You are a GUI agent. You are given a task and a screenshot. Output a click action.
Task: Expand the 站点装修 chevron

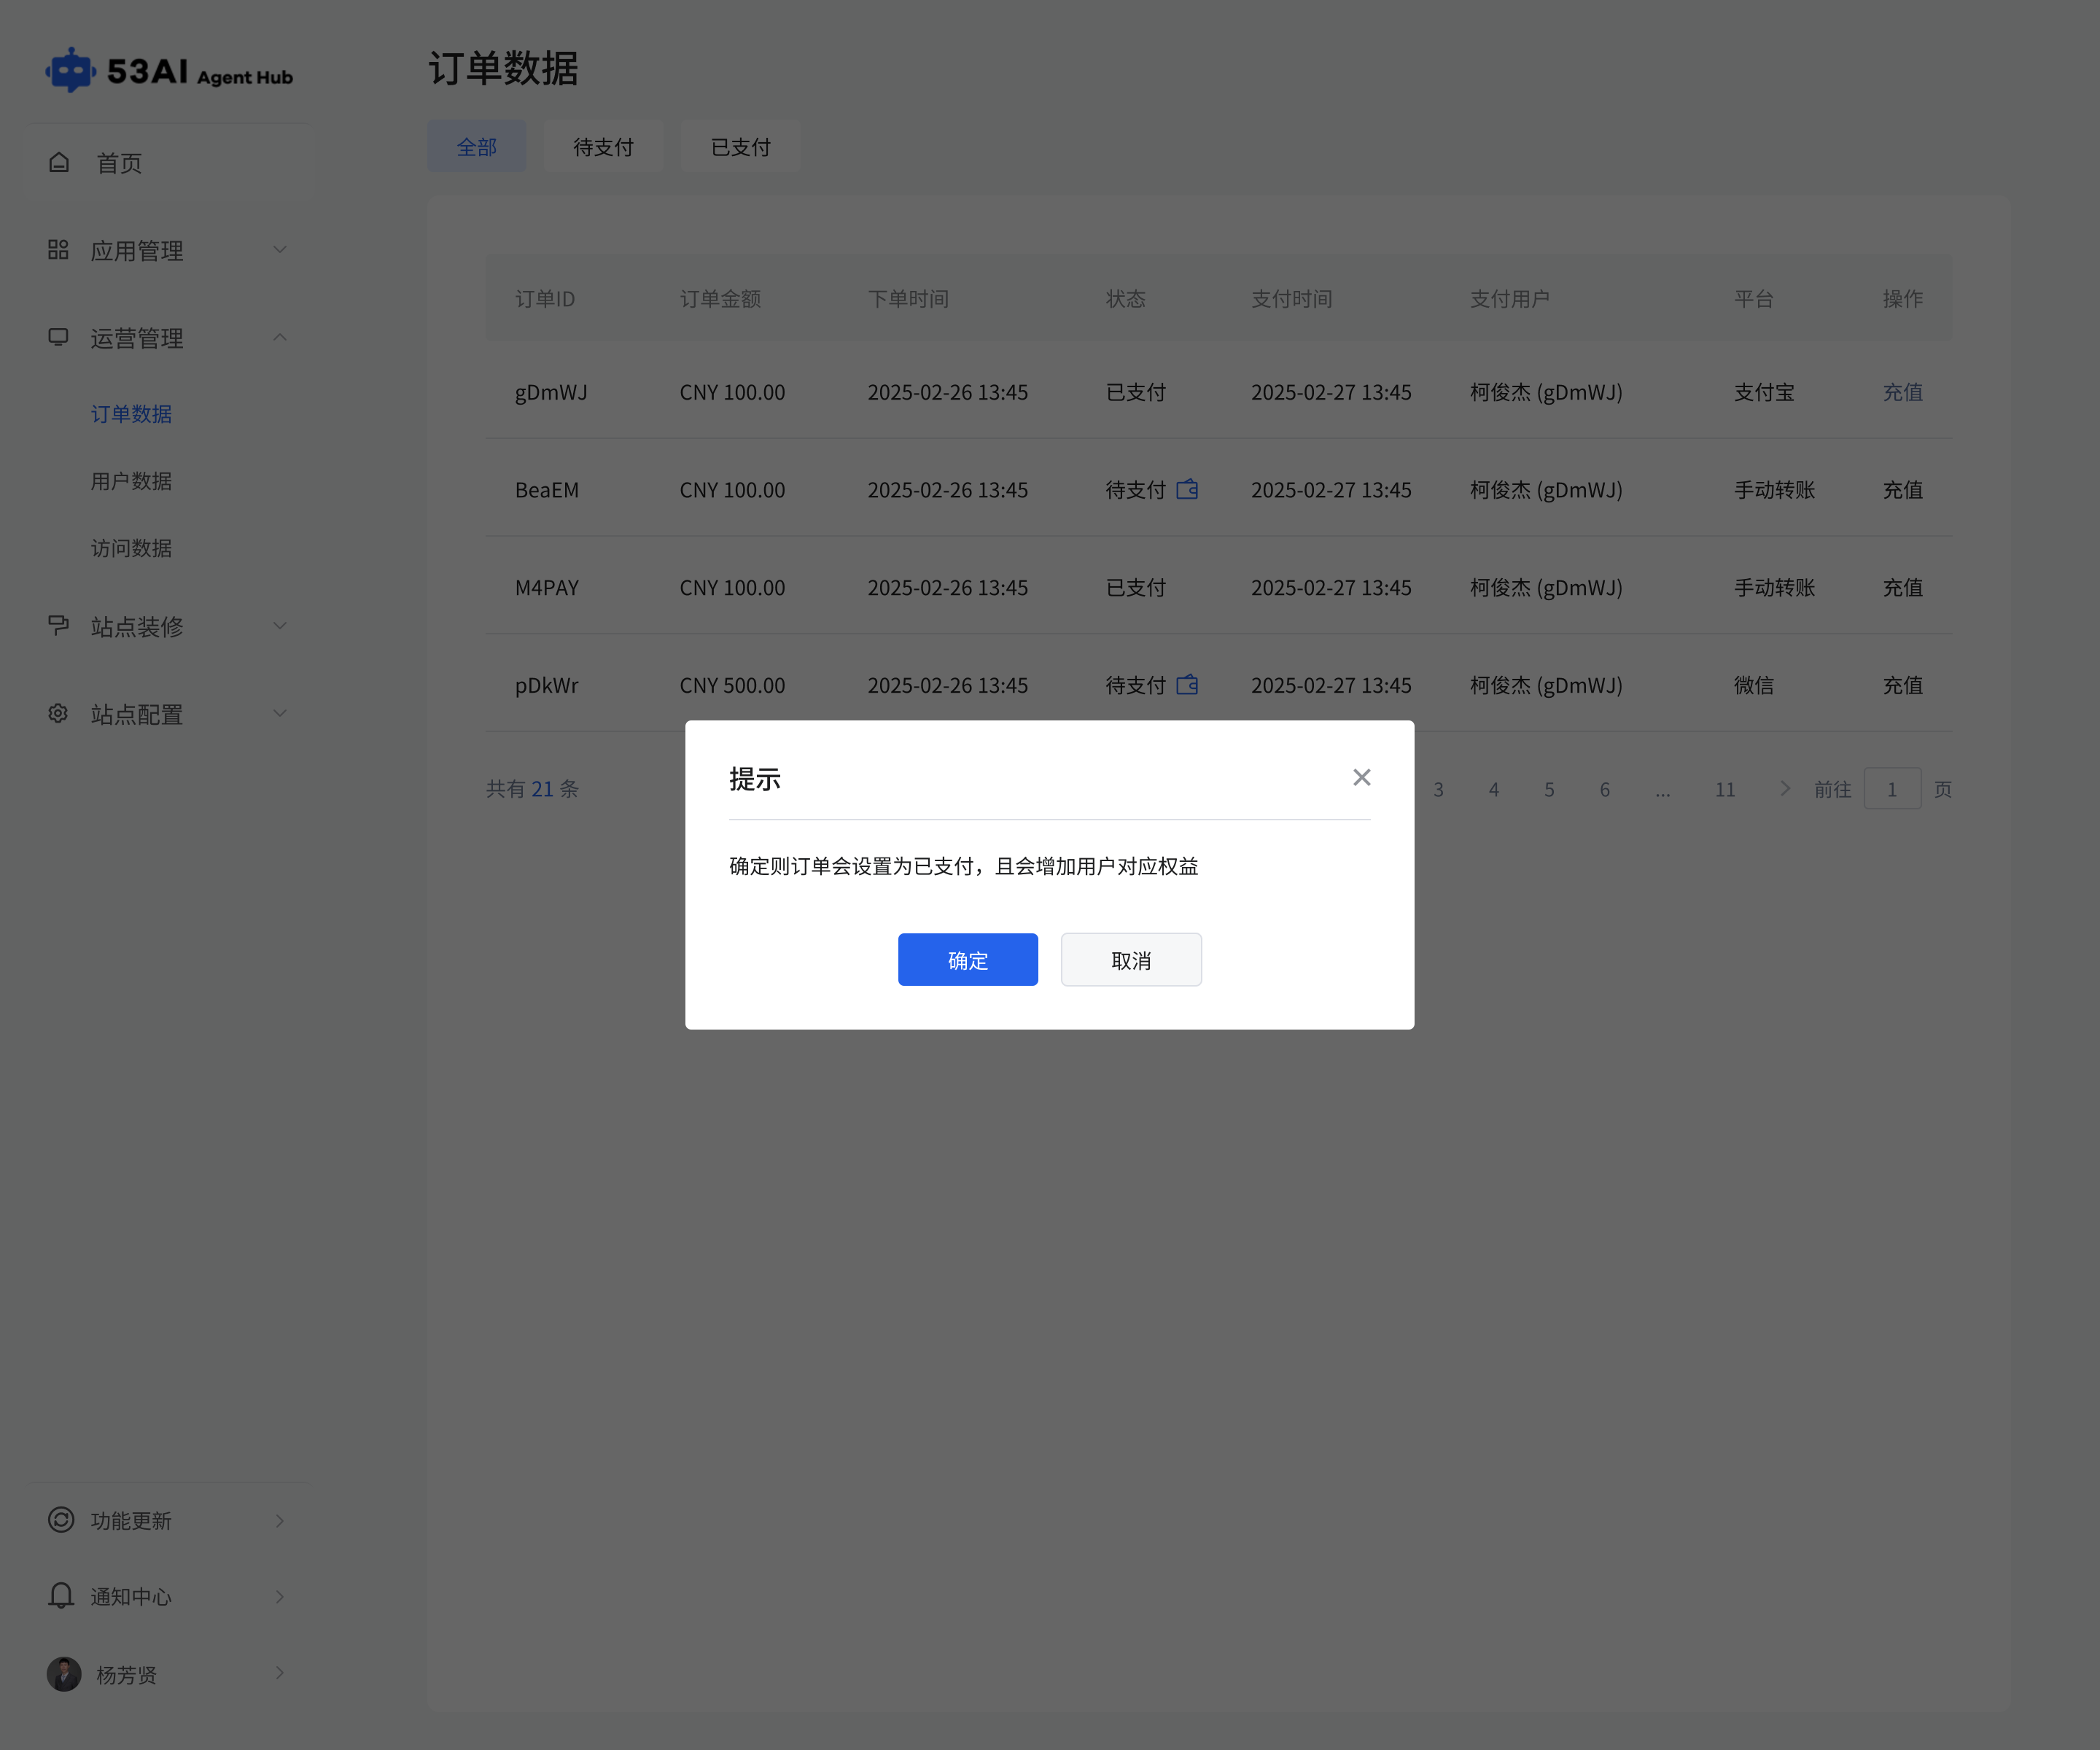tap(280, 626)
